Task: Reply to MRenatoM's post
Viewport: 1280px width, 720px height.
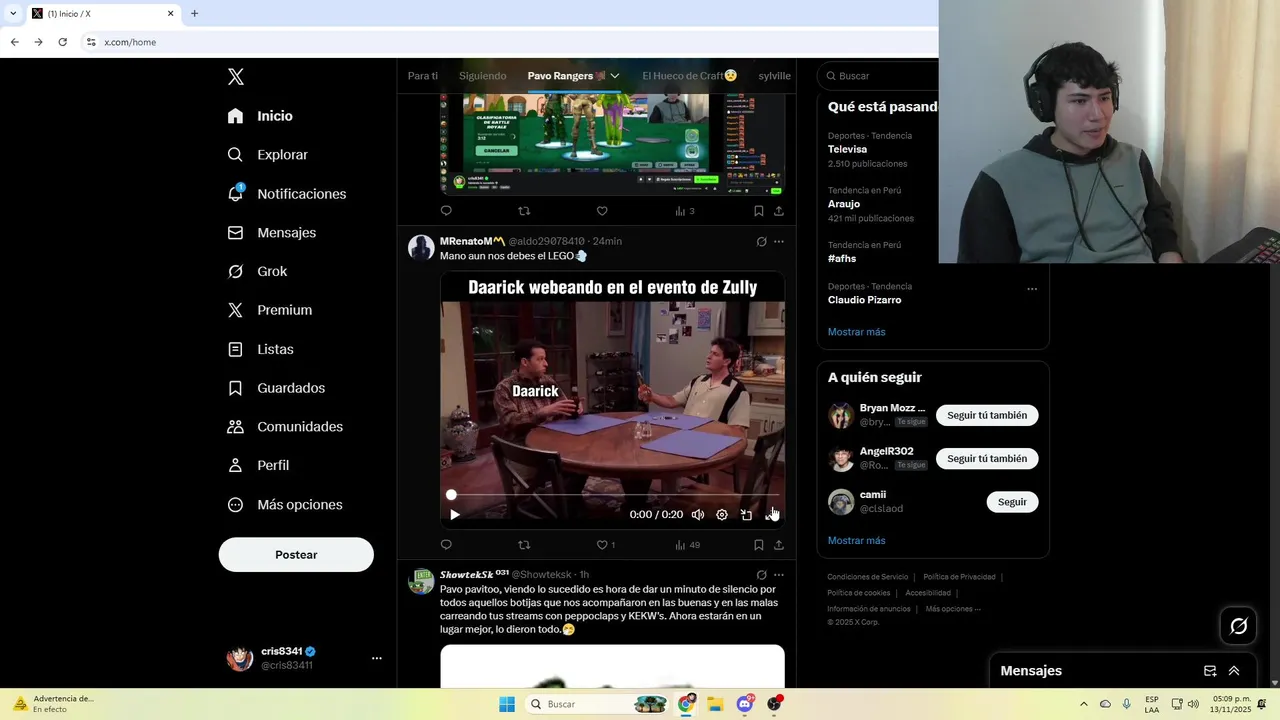Action: coord(446,545)
